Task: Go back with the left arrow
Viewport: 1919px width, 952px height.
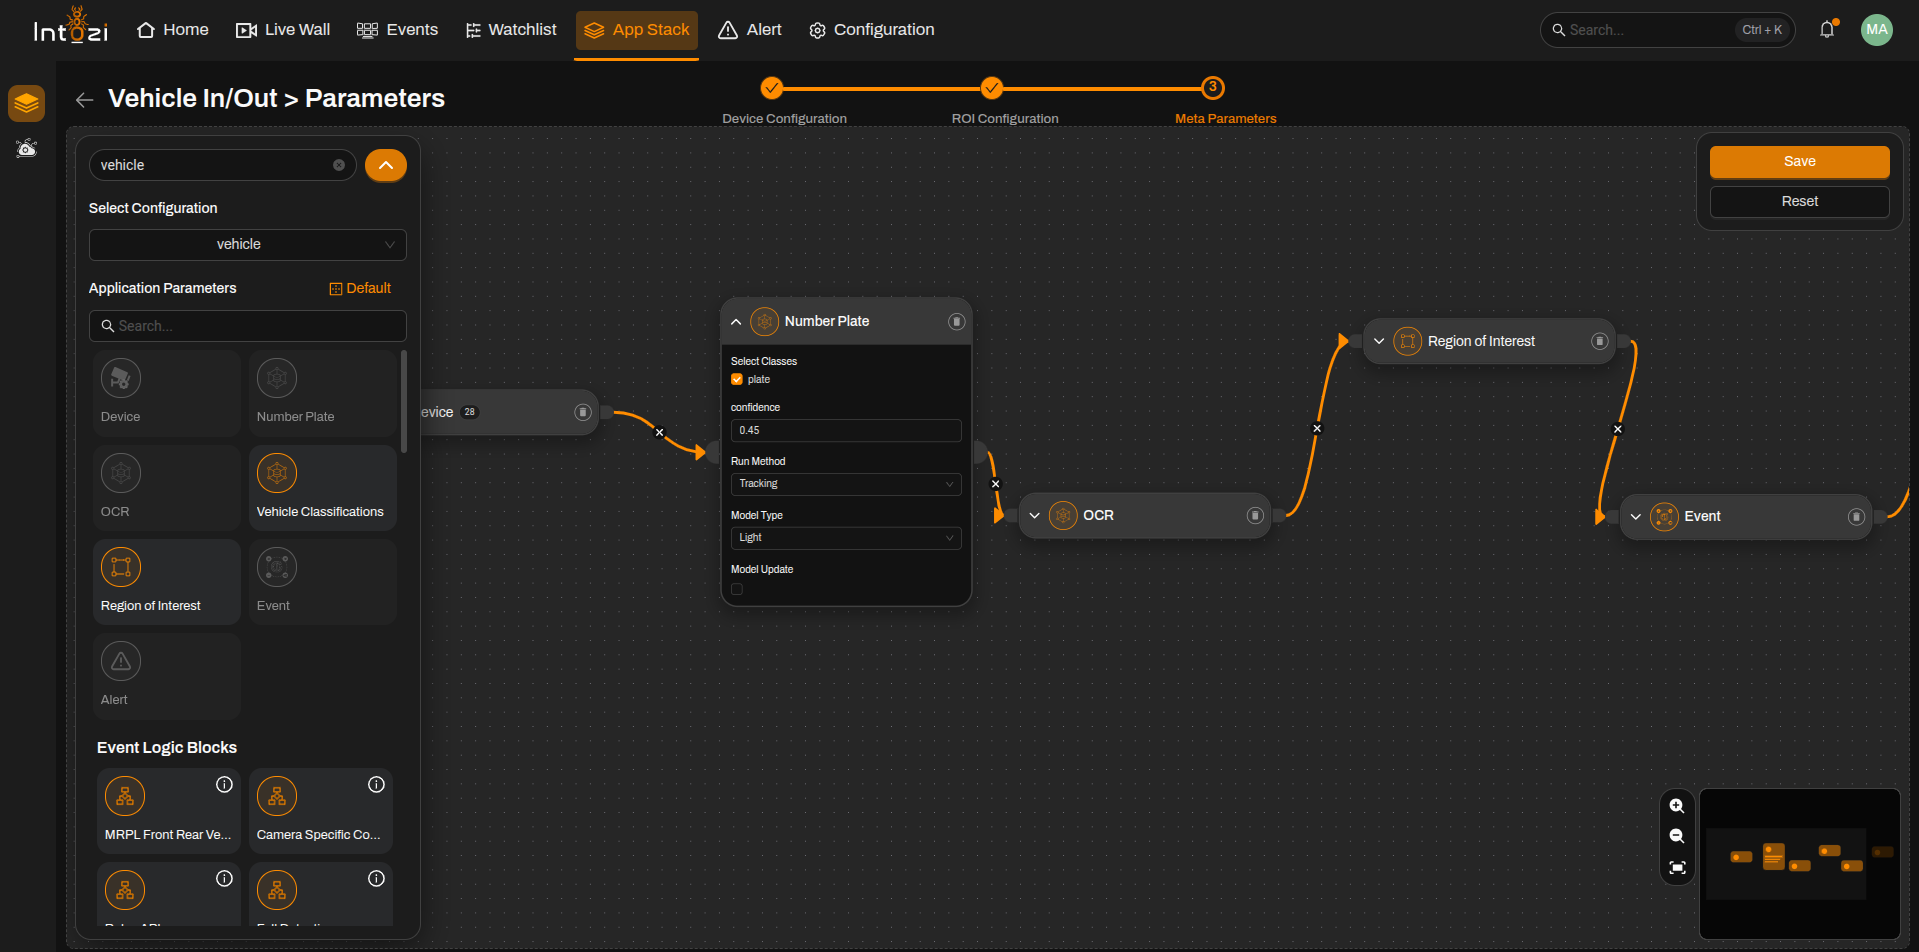Action: (x=85, y=99)
